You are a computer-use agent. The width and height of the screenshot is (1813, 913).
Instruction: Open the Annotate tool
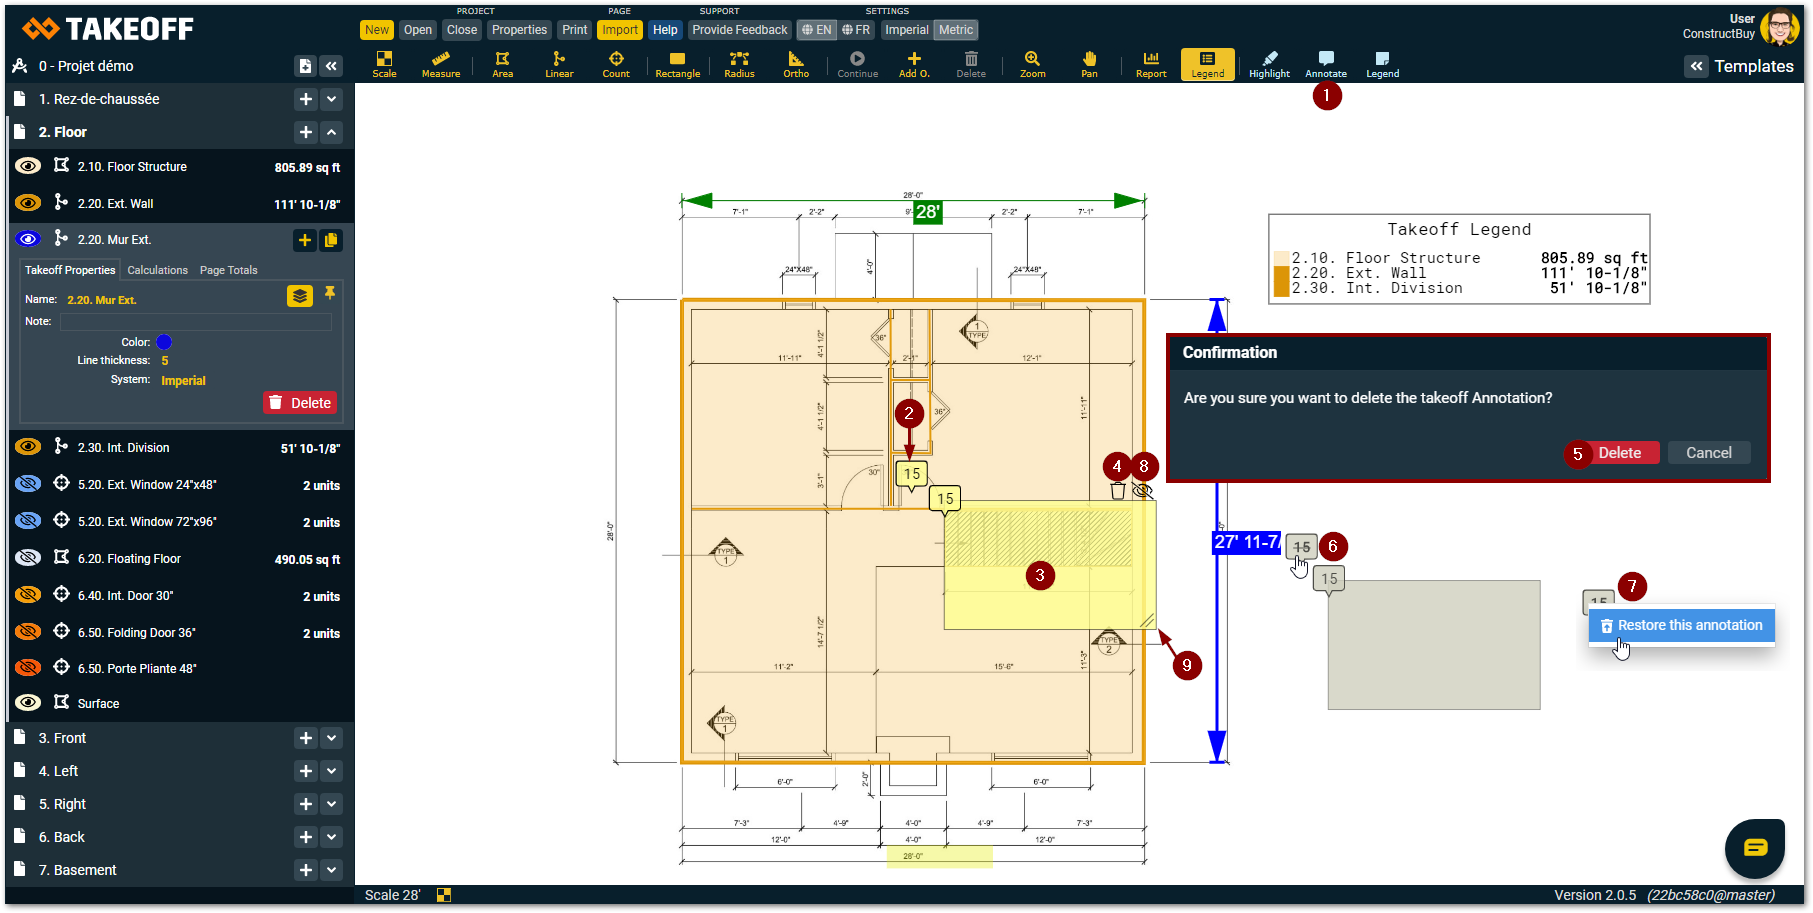point(1326,64)
